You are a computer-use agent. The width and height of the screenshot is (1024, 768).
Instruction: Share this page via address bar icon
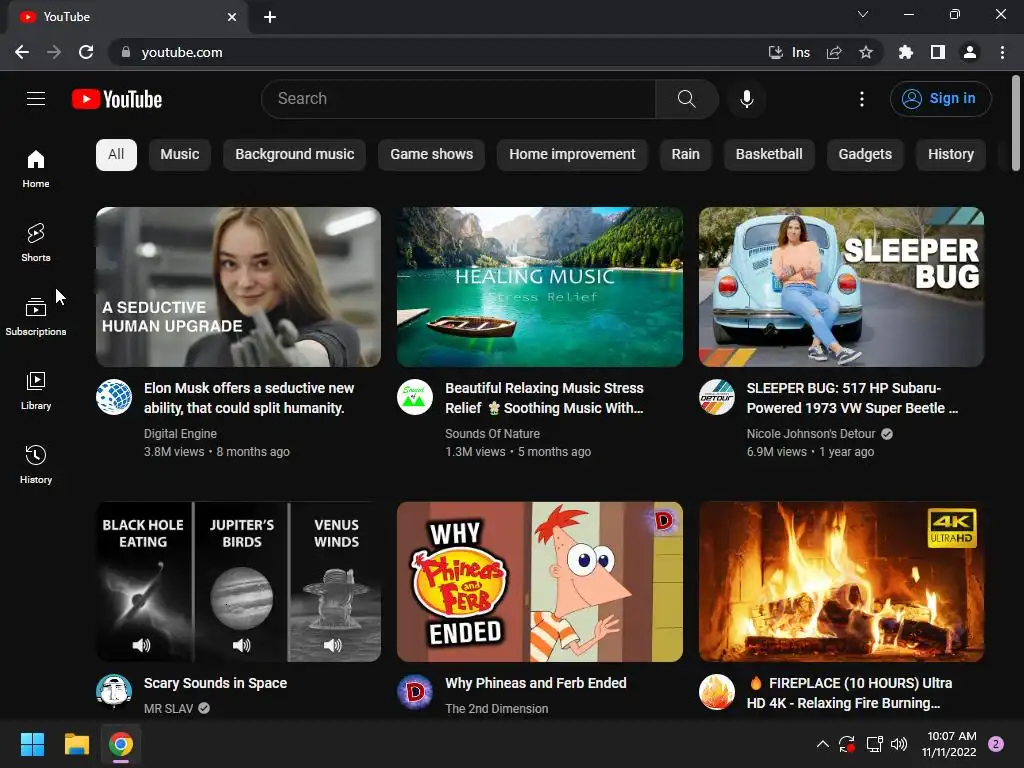click(x=834, y=52)
